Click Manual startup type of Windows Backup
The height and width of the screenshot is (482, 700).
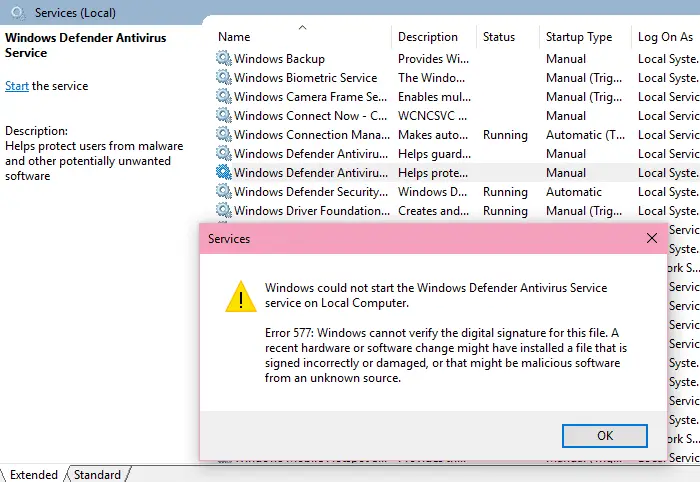coord(566,59)
